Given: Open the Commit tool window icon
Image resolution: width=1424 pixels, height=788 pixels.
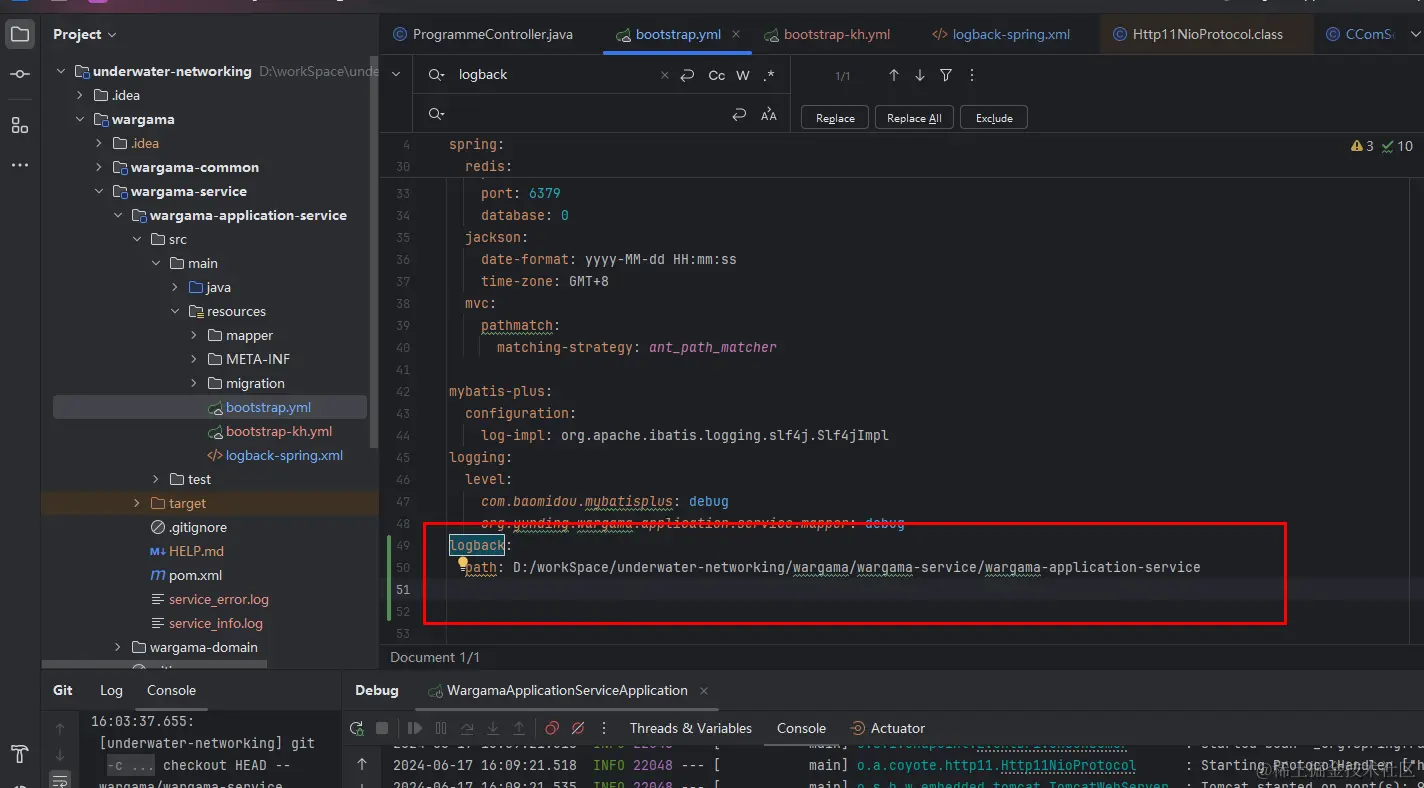Looking at the screenshot, I should [x=20, y=75].
